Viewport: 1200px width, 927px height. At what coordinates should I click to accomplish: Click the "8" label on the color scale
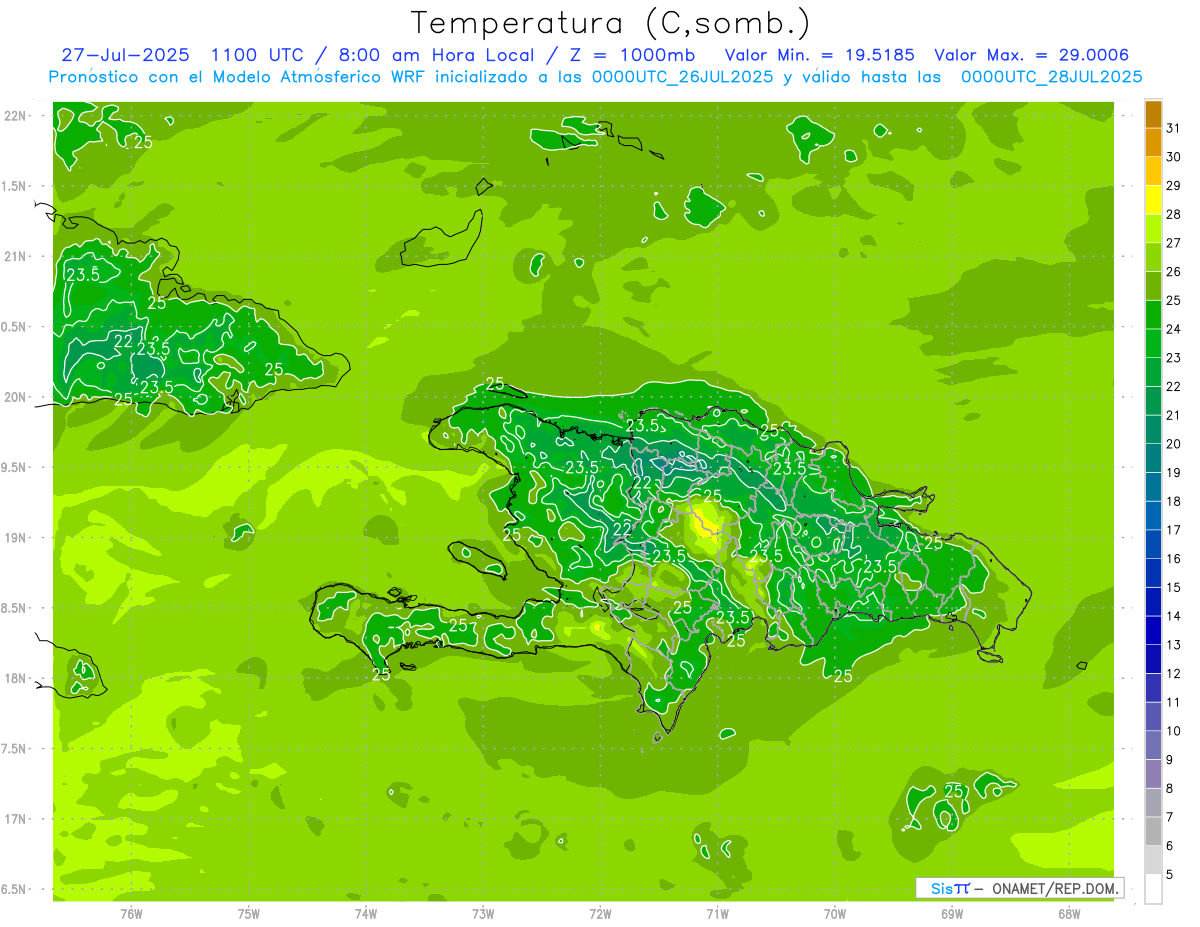[1170, 788]
